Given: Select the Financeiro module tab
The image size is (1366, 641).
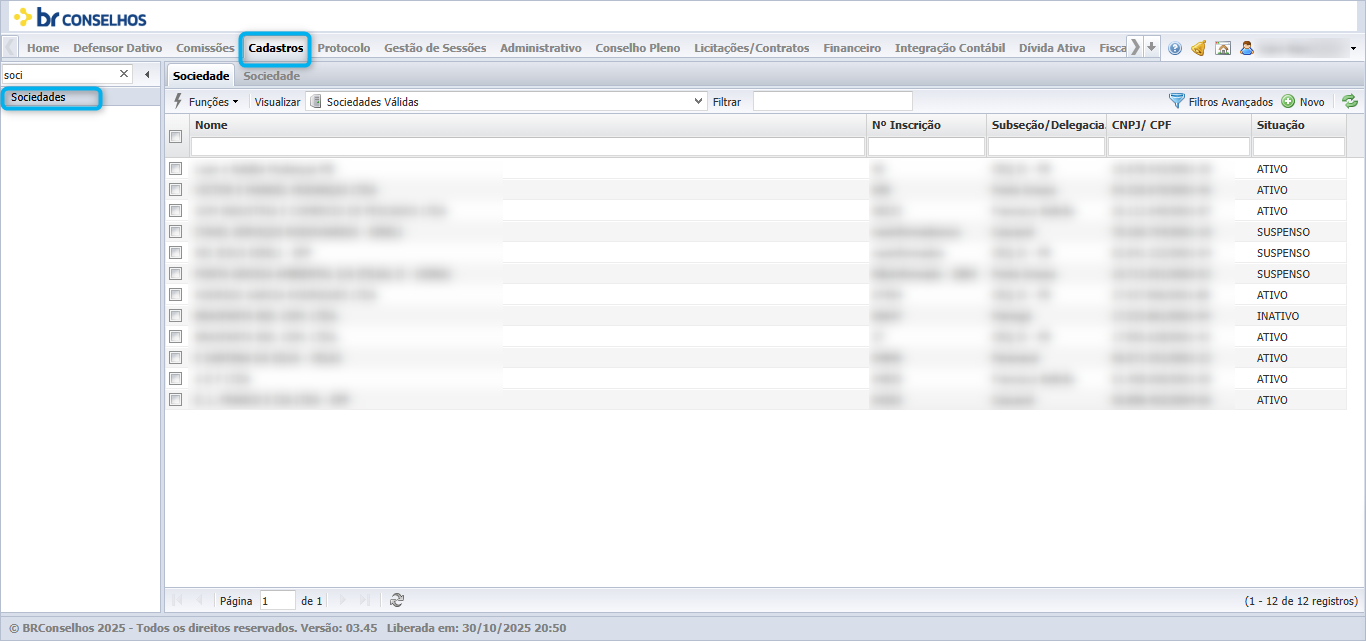Looking at the screenshot, I should point(852,48).
